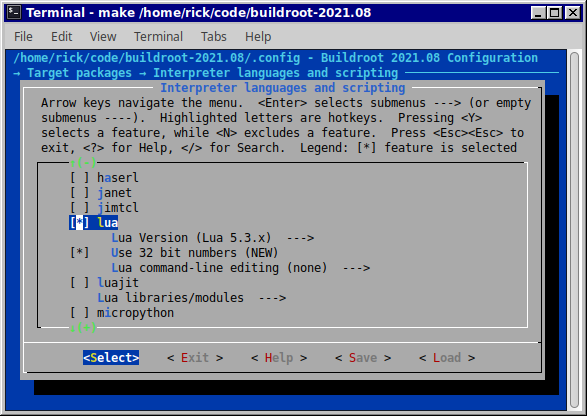587x416 pixels.
Task: Open the Edit menu
Action: pos(61,37)
